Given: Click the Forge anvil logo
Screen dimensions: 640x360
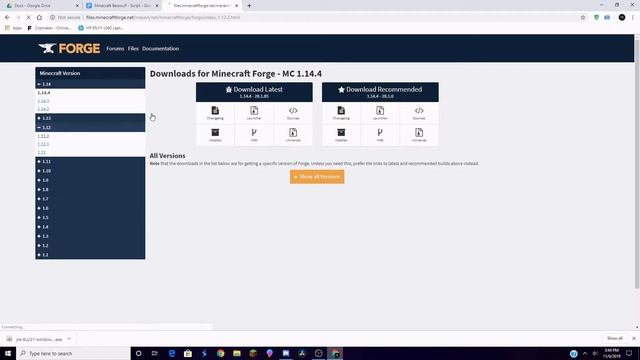Looking at the screenshot, I should (69, 49).
